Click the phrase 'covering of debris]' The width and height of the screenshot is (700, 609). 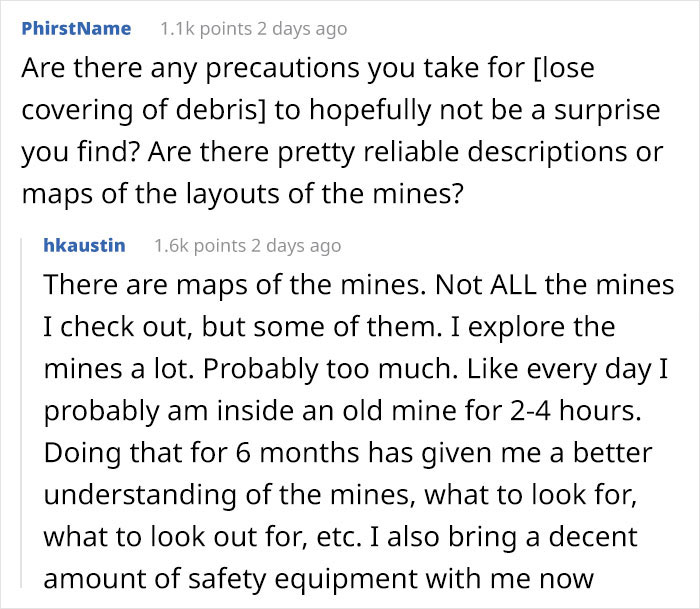(x=143, y=110)
